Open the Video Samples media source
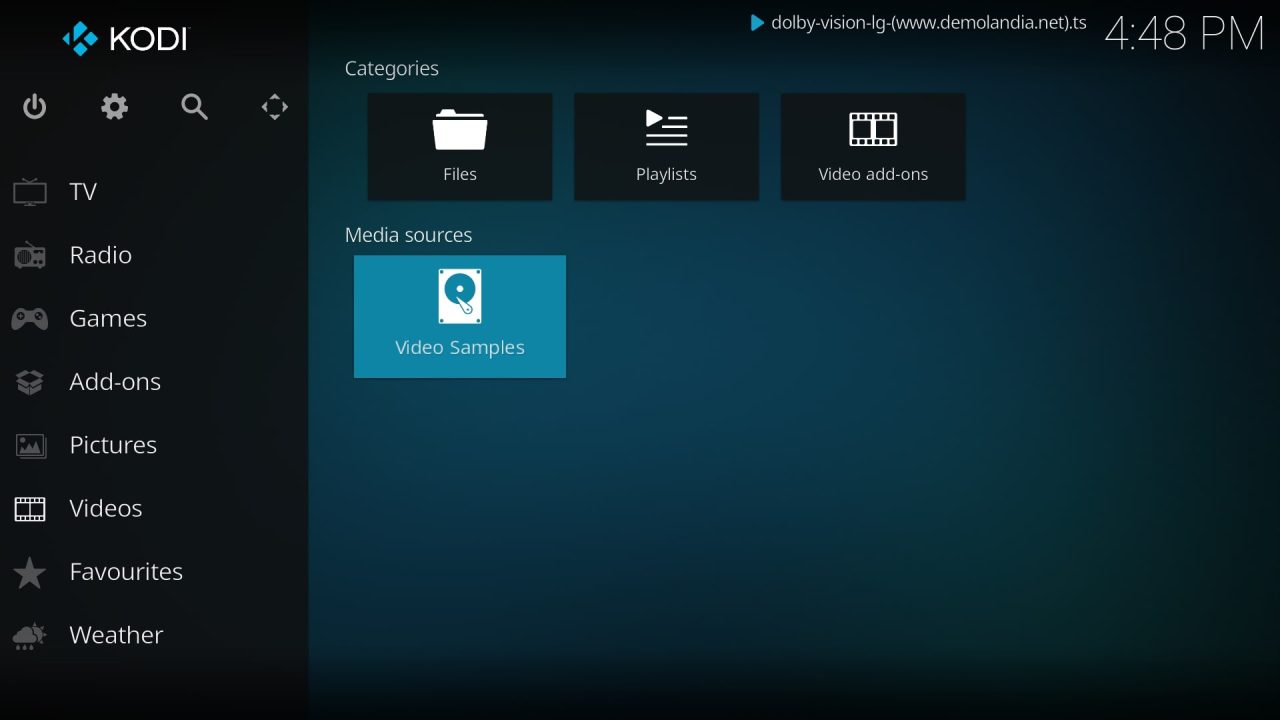Screen dimensions: 1280x720 459,316
